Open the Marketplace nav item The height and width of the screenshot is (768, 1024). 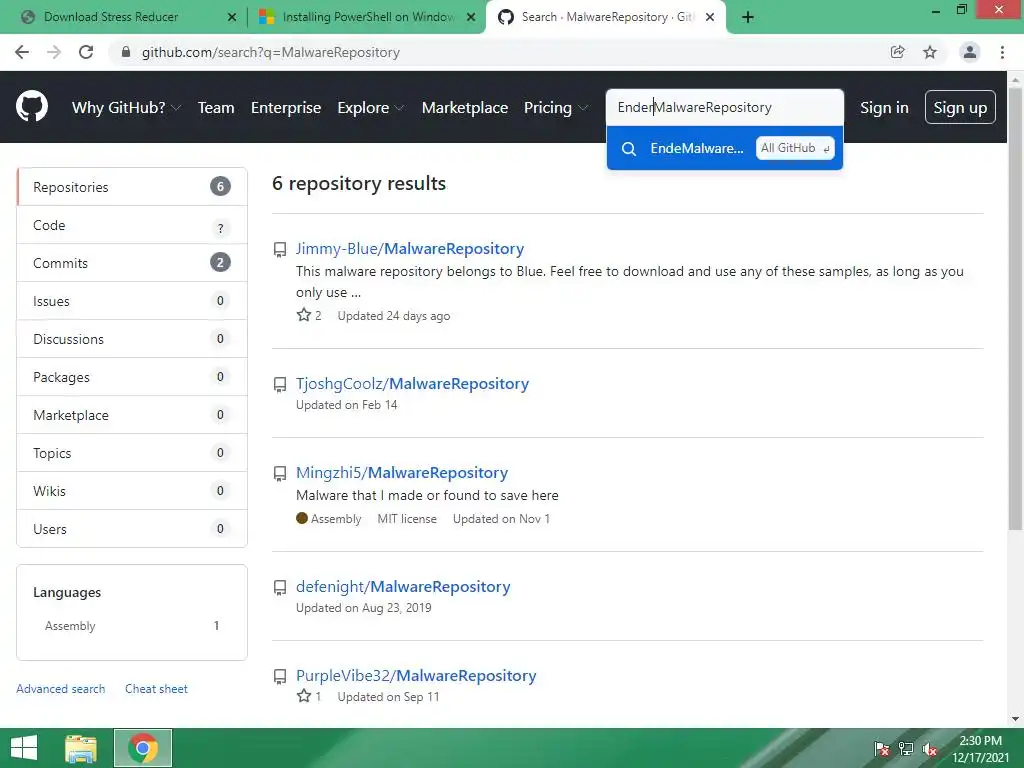coord(465,107)
